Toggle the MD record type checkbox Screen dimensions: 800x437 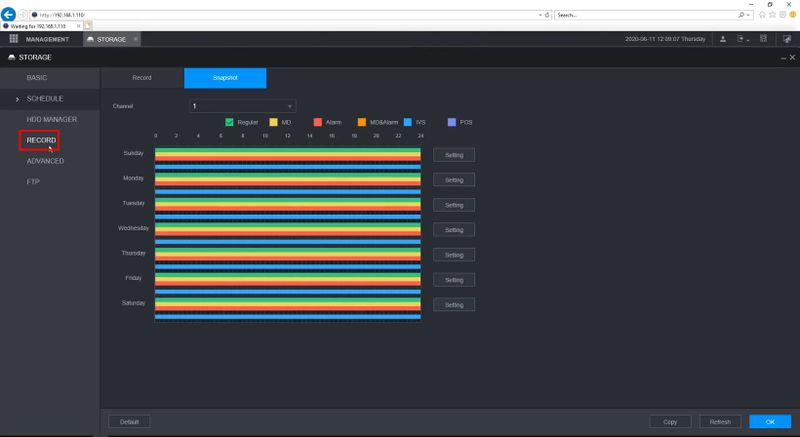pos(273,122)
